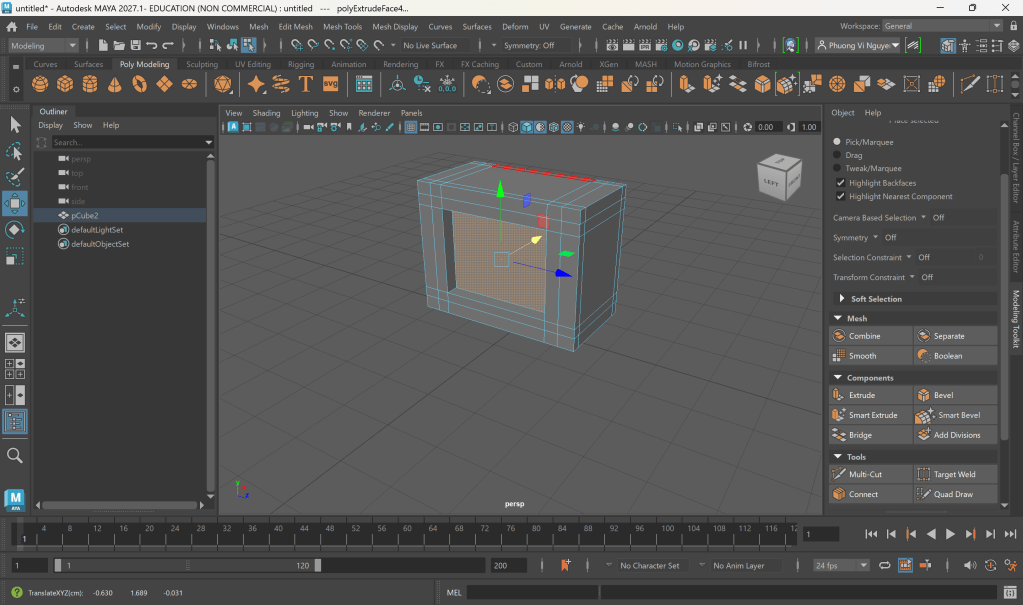The width and height of the screenshot is (1023, 605).
Task: Click the Undo arrow icon
Action: (x=151, y=45)
